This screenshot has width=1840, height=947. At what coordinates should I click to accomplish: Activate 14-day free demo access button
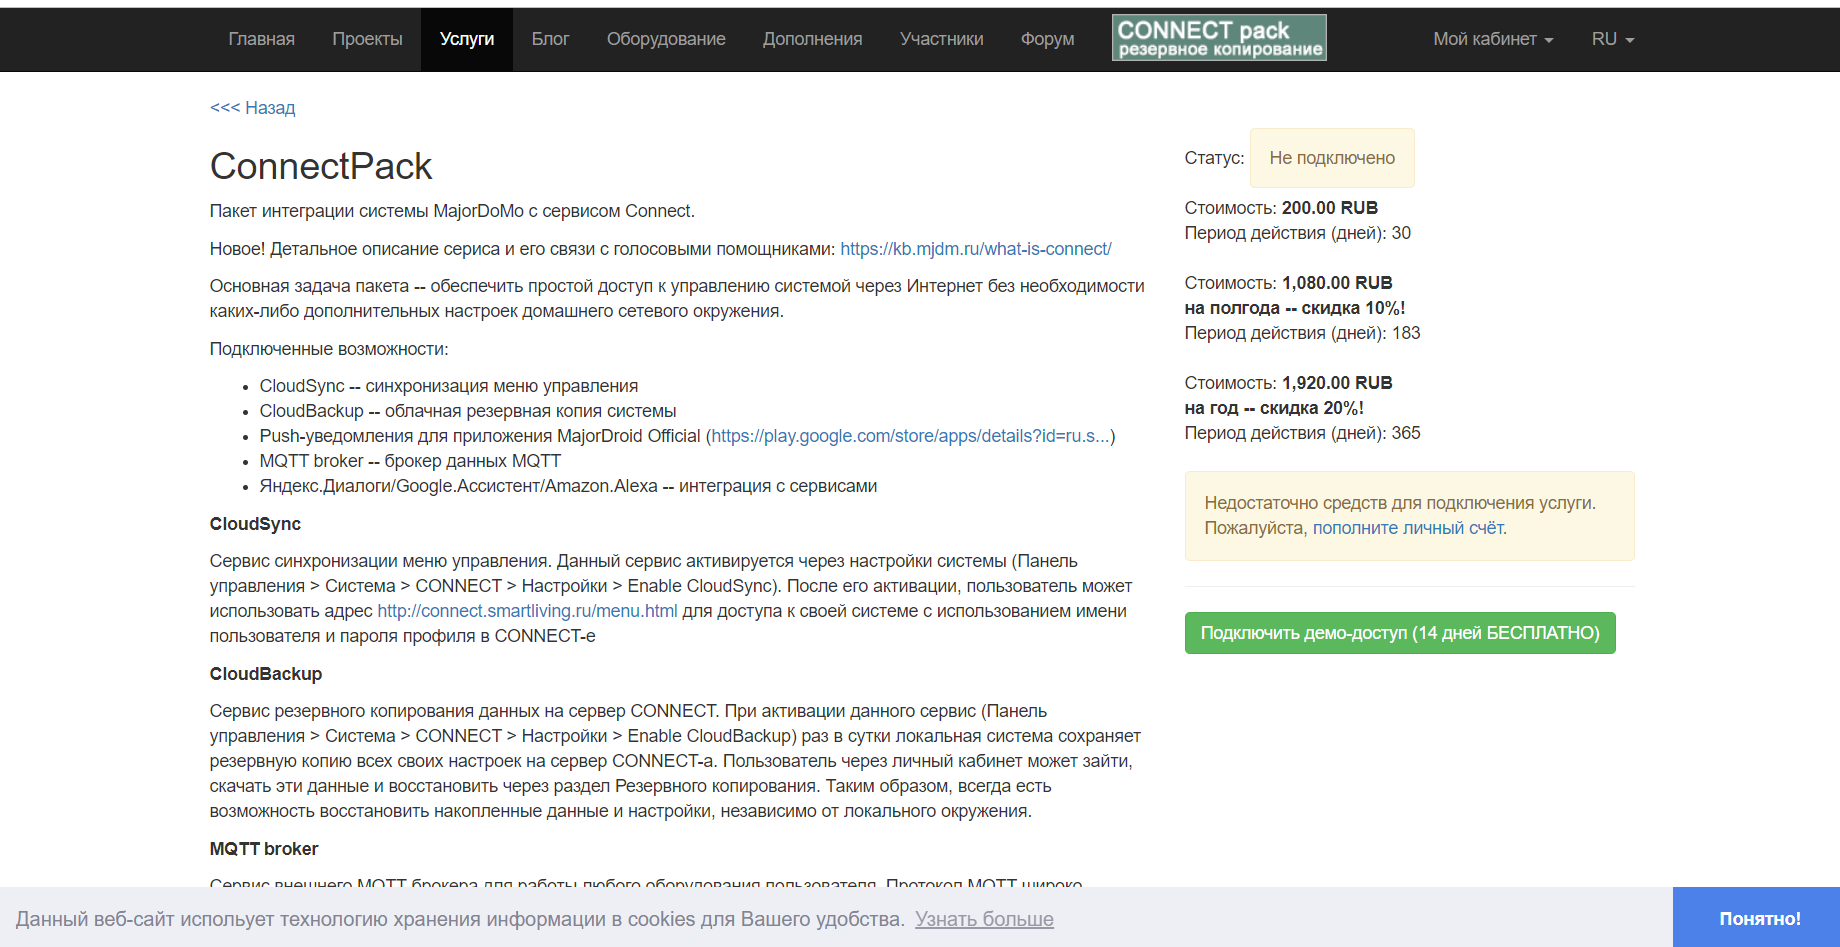coord(1400,633)
